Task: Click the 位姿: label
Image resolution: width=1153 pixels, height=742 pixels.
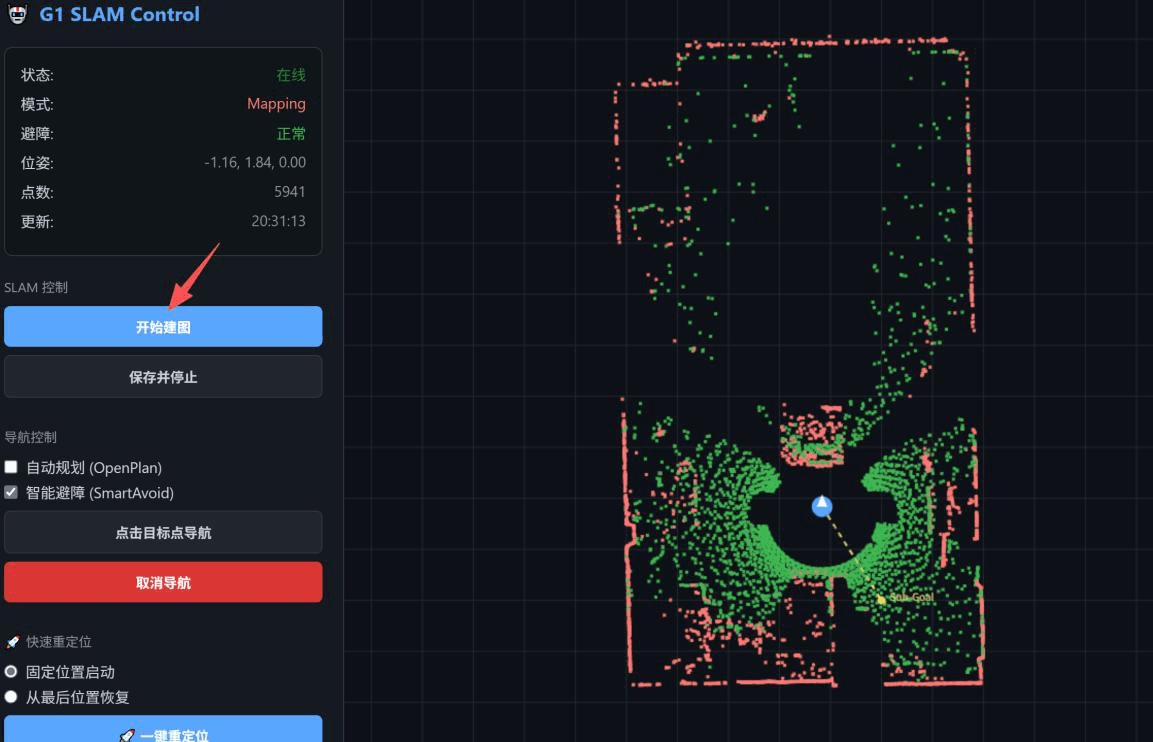Action: pyautogui.click(x=37, y=163)
